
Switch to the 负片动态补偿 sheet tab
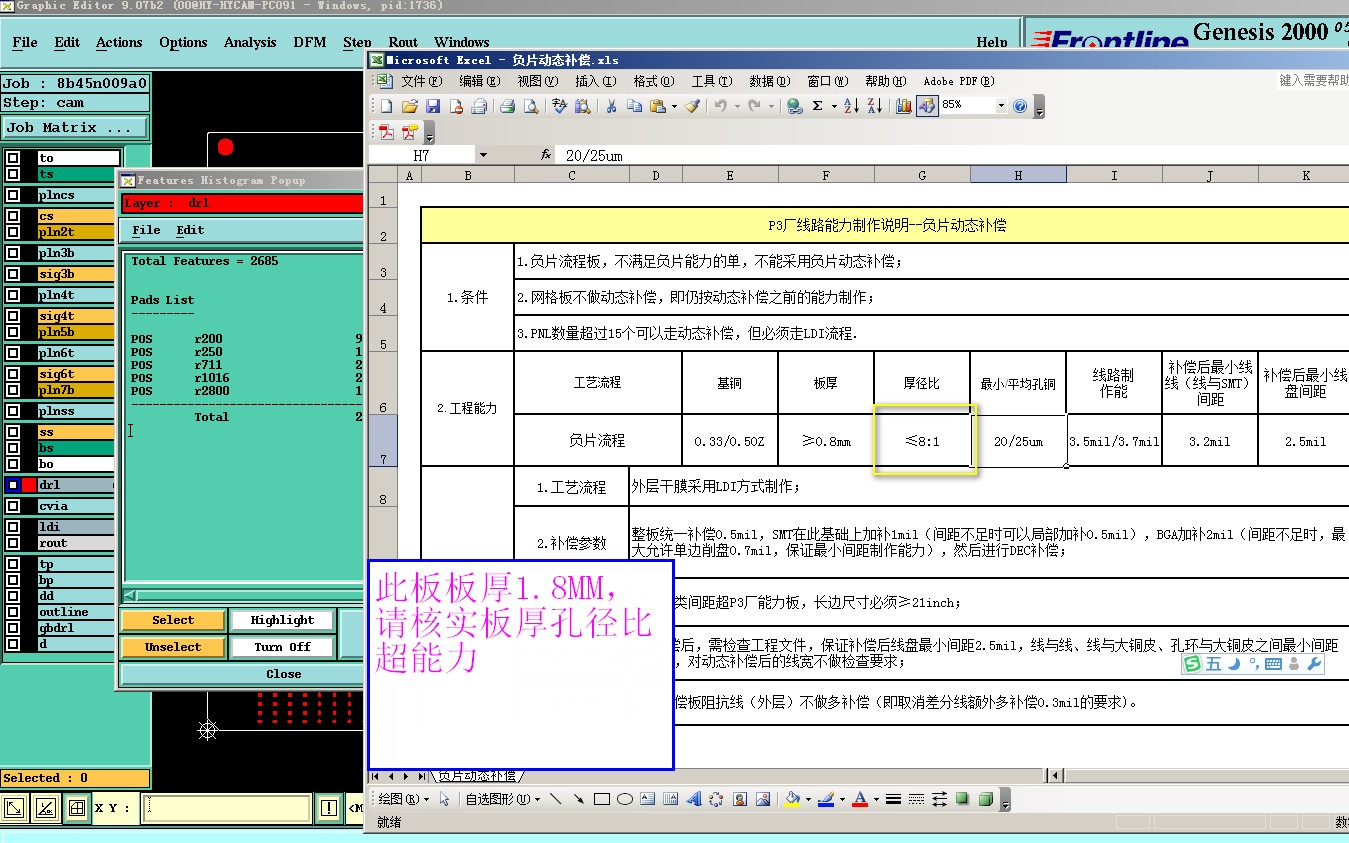point(477,776)
